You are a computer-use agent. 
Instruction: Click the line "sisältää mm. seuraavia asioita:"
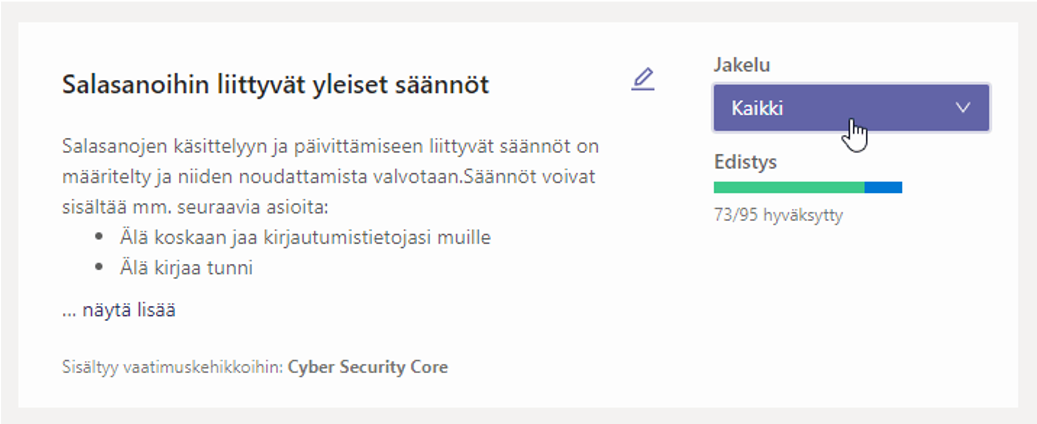point(195,208)
